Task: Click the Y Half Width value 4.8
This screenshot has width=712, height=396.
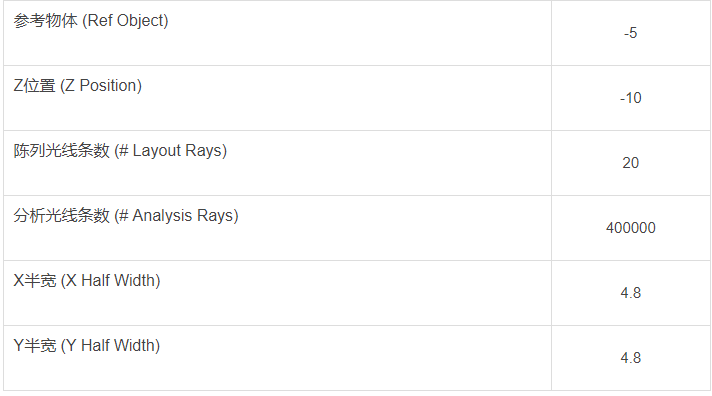Action: click(630, 357)
